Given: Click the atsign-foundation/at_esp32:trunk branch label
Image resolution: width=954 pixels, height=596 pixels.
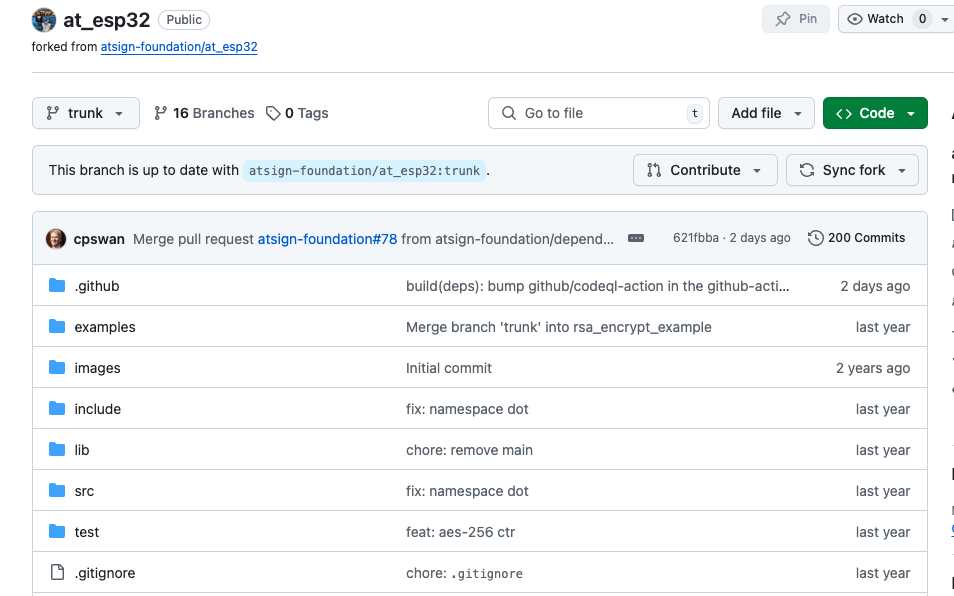Looking at the screenshot, I should pyautogui.click(x=364, y=171).
